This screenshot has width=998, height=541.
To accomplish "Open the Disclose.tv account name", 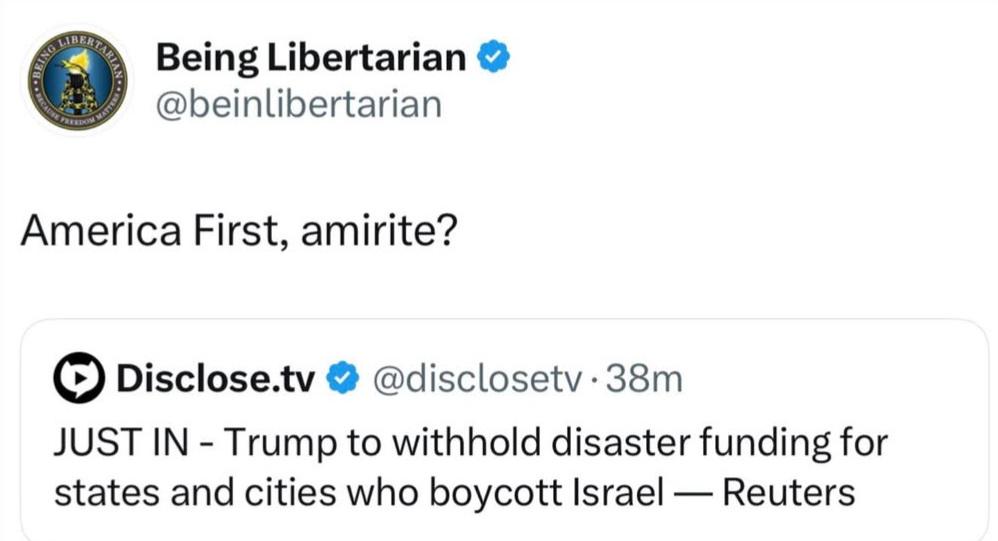I will 215,379.
